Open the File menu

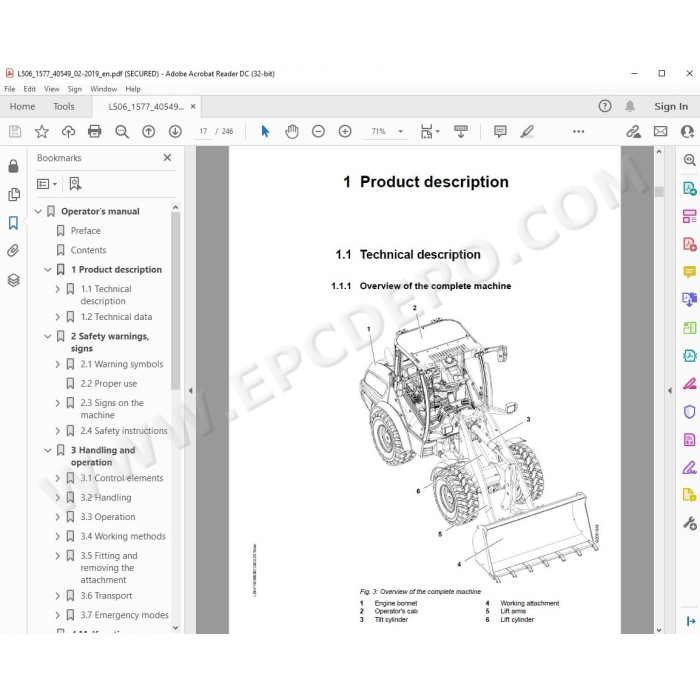9,89
